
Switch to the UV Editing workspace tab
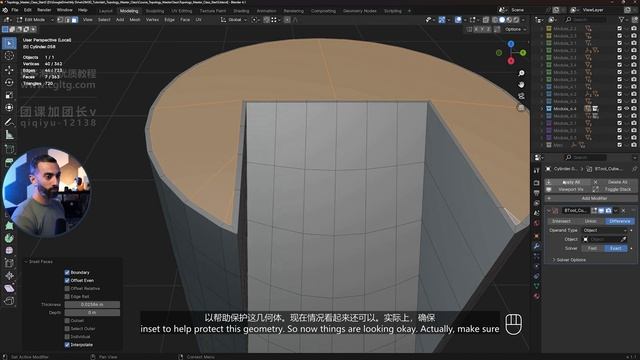click(182, 11)
